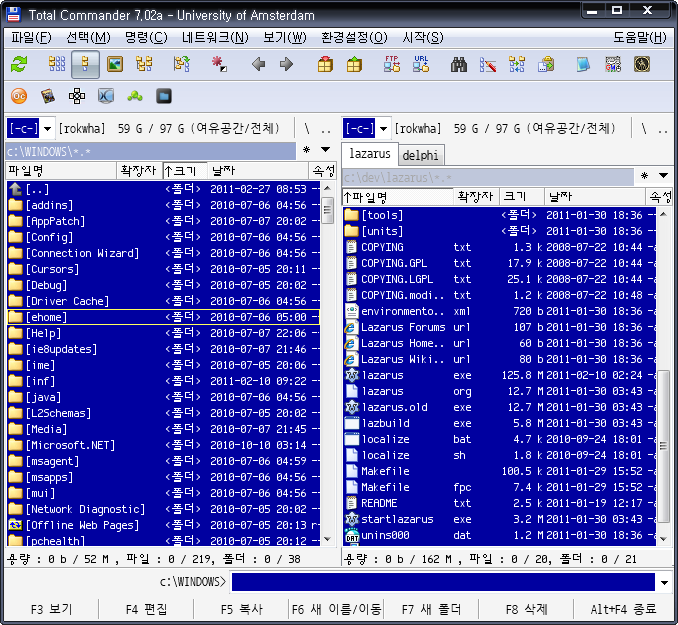This screenshot has height=625, width=678.
Task: Open the directory tree view icon
Action: [x=144, y=64]
